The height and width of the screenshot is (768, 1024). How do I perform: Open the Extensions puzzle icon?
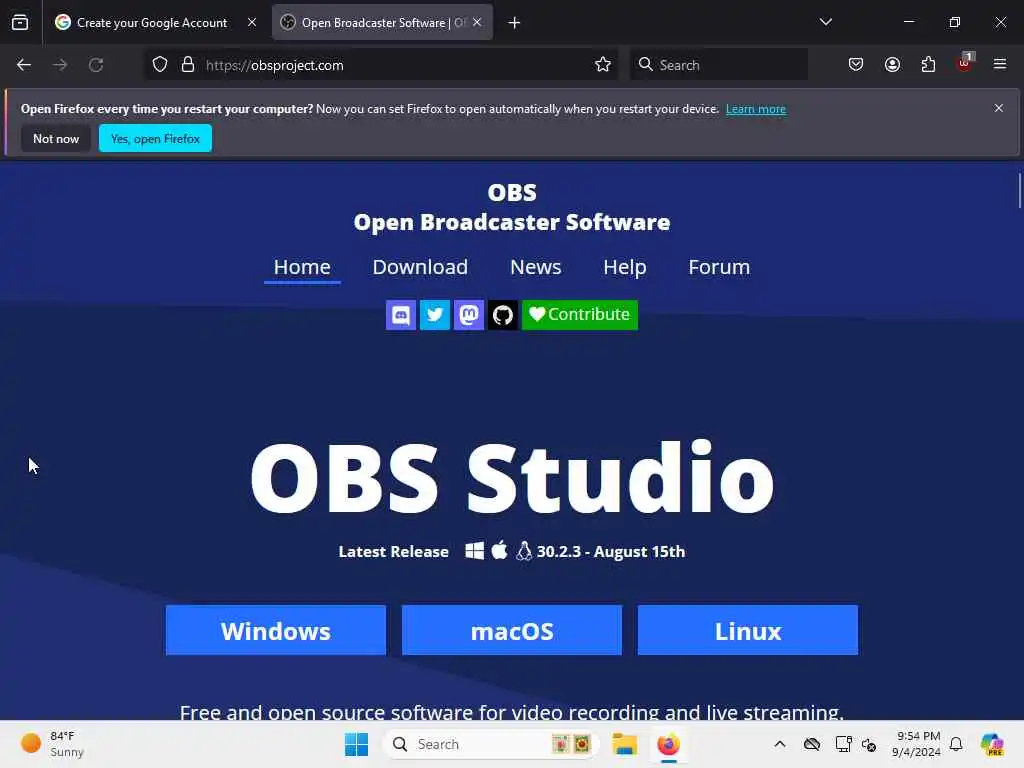pos(928,65)
